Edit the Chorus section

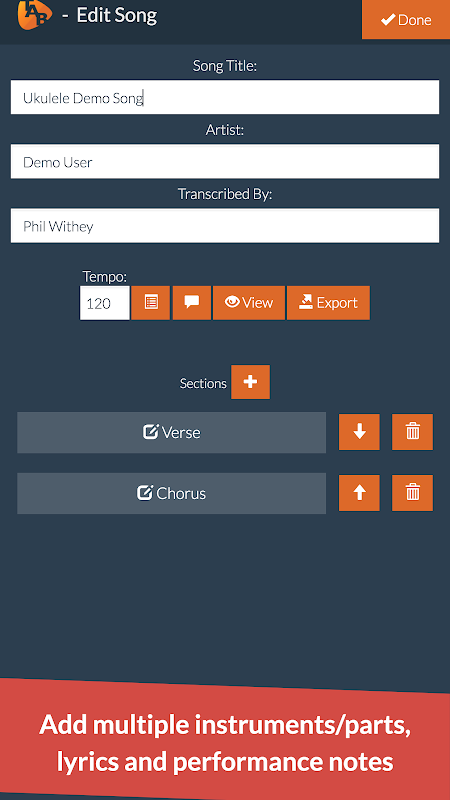point(171,493)
